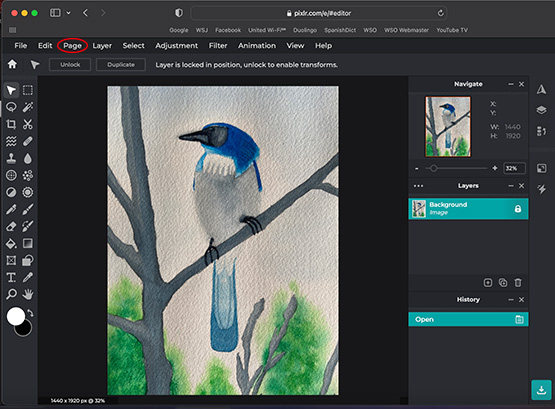Select the Liquify waves tool
Image resolution: width=555 pixels, height=409 pixels.
click(x=11, y=141)
